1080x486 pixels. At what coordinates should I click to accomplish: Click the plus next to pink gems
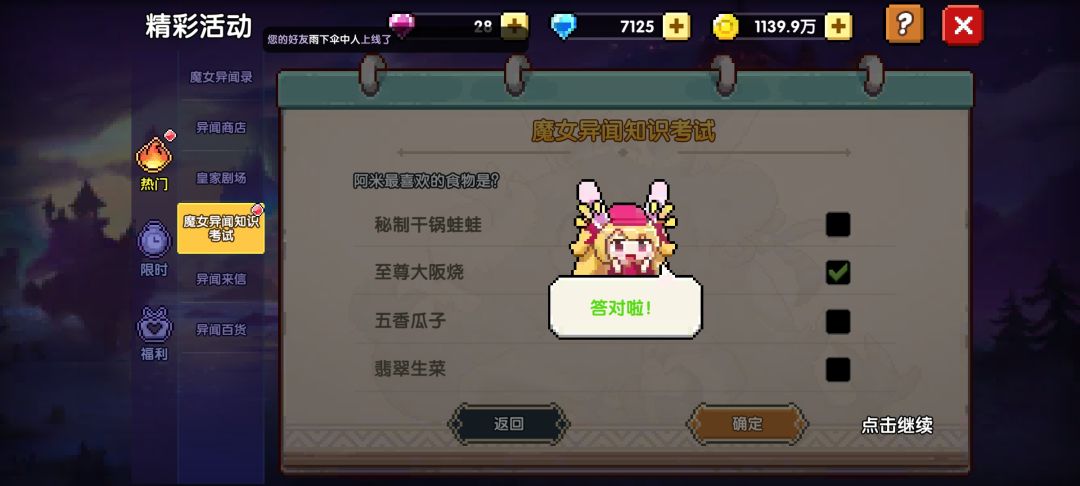(514, 26)
